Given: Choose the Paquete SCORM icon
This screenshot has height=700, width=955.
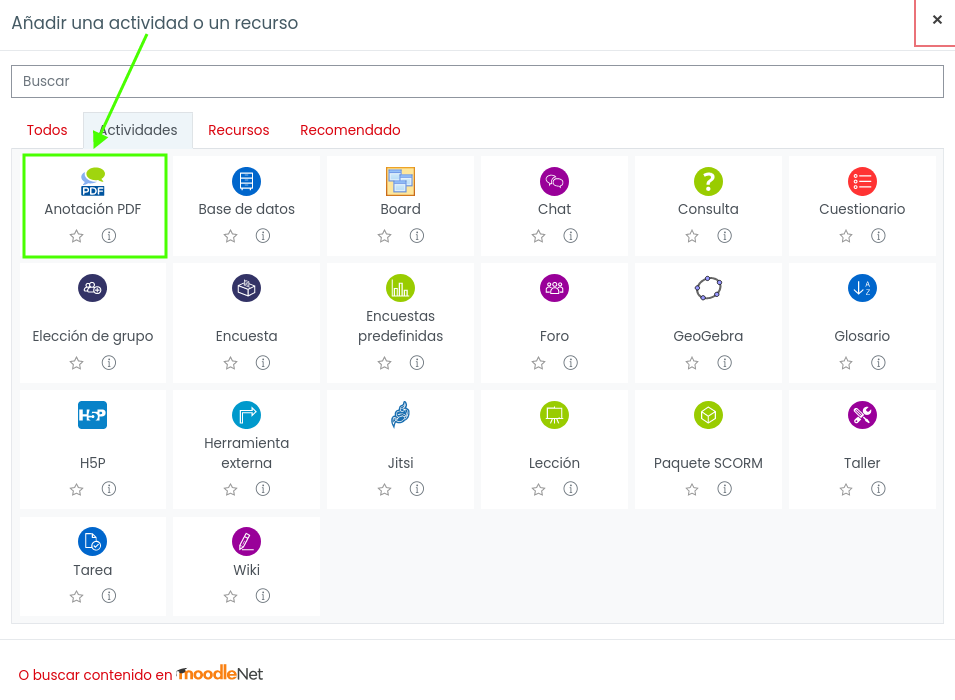Looking at the screenshot, I should click(708, 415).
